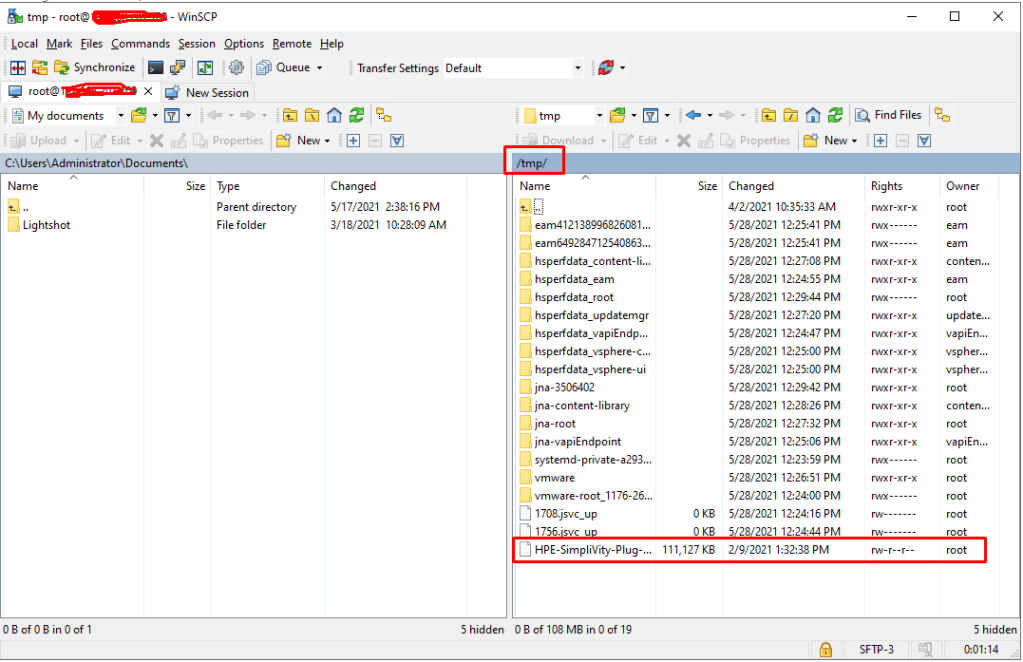Expand the remote tmp directory dropdown
Screen dimensions: 1023x662
point(598,116)
